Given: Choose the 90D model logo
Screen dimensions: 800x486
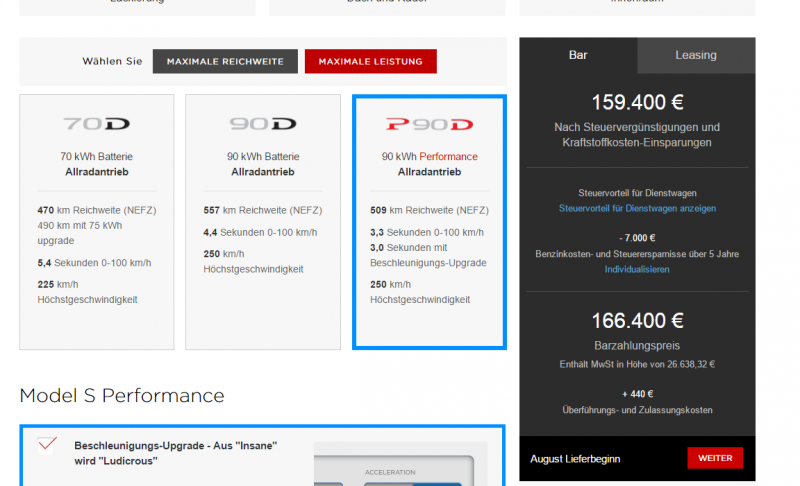Looking at the screenshot, I should click(x=263, y=124).
